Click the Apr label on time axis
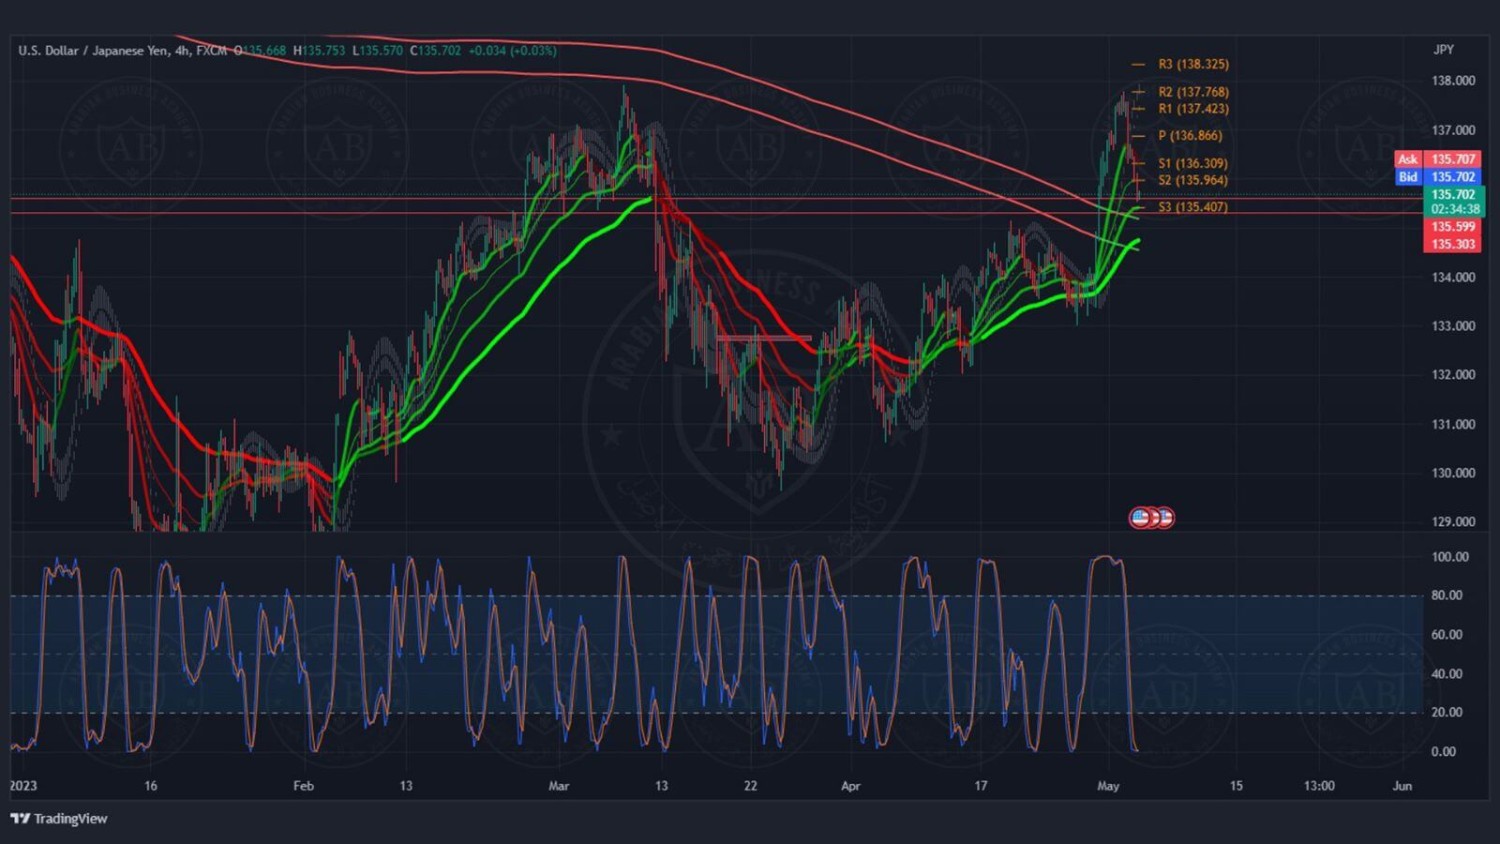Viewport: 1500px width, 844px height. 851,786
